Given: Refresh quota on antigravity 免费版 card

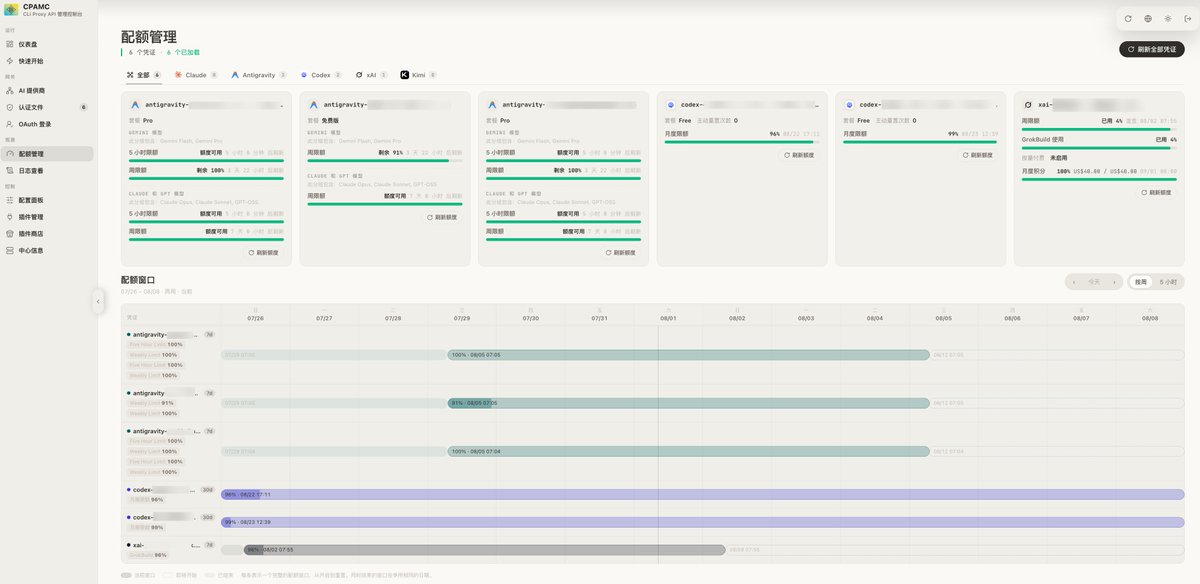Looking at the screenshot, I should 444,217.
